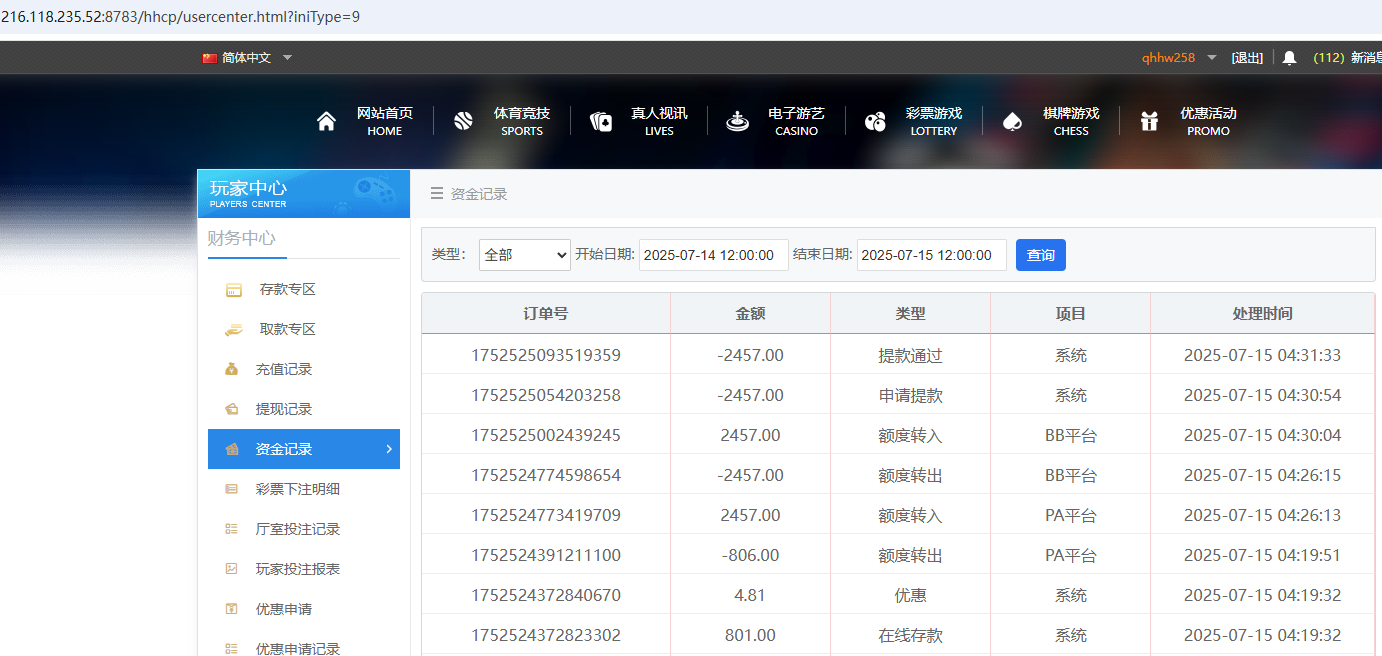
Task: Open the 类型 type dropdown showing 全部
Action: tap(524, 255)
